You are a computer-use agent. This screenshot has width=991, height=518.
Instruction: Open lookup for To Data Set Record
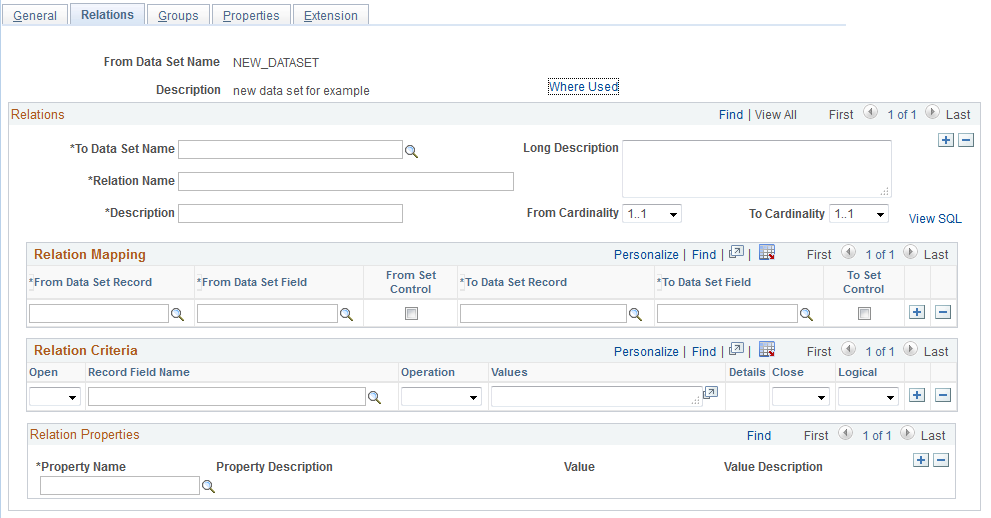coord(635,315)
